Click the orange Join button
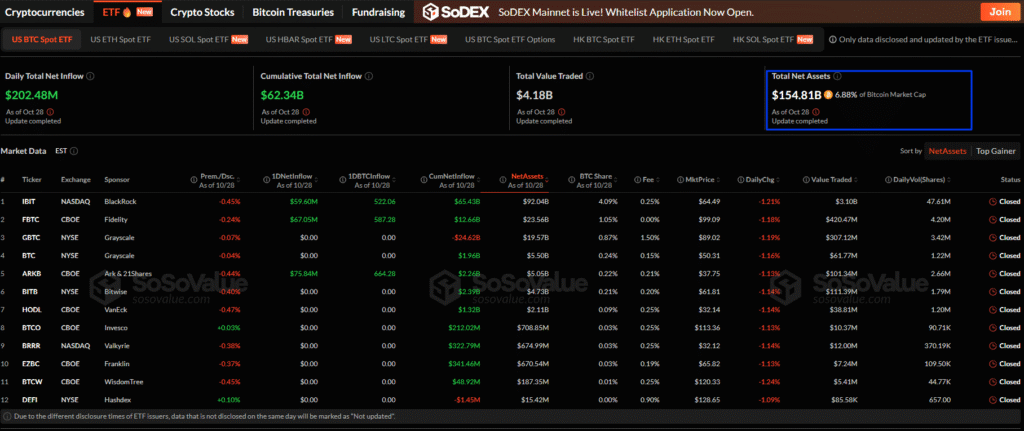1024x431 pixels. pyautogui.click(x=1000, y=12)
